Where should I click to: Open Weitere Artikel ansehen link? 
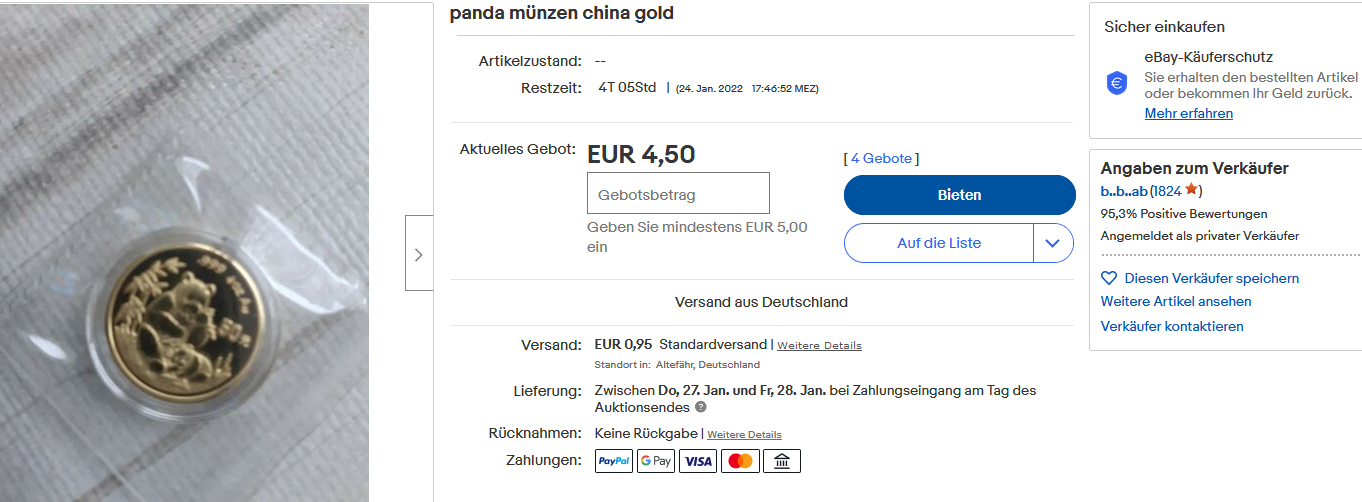(1175, 301)
